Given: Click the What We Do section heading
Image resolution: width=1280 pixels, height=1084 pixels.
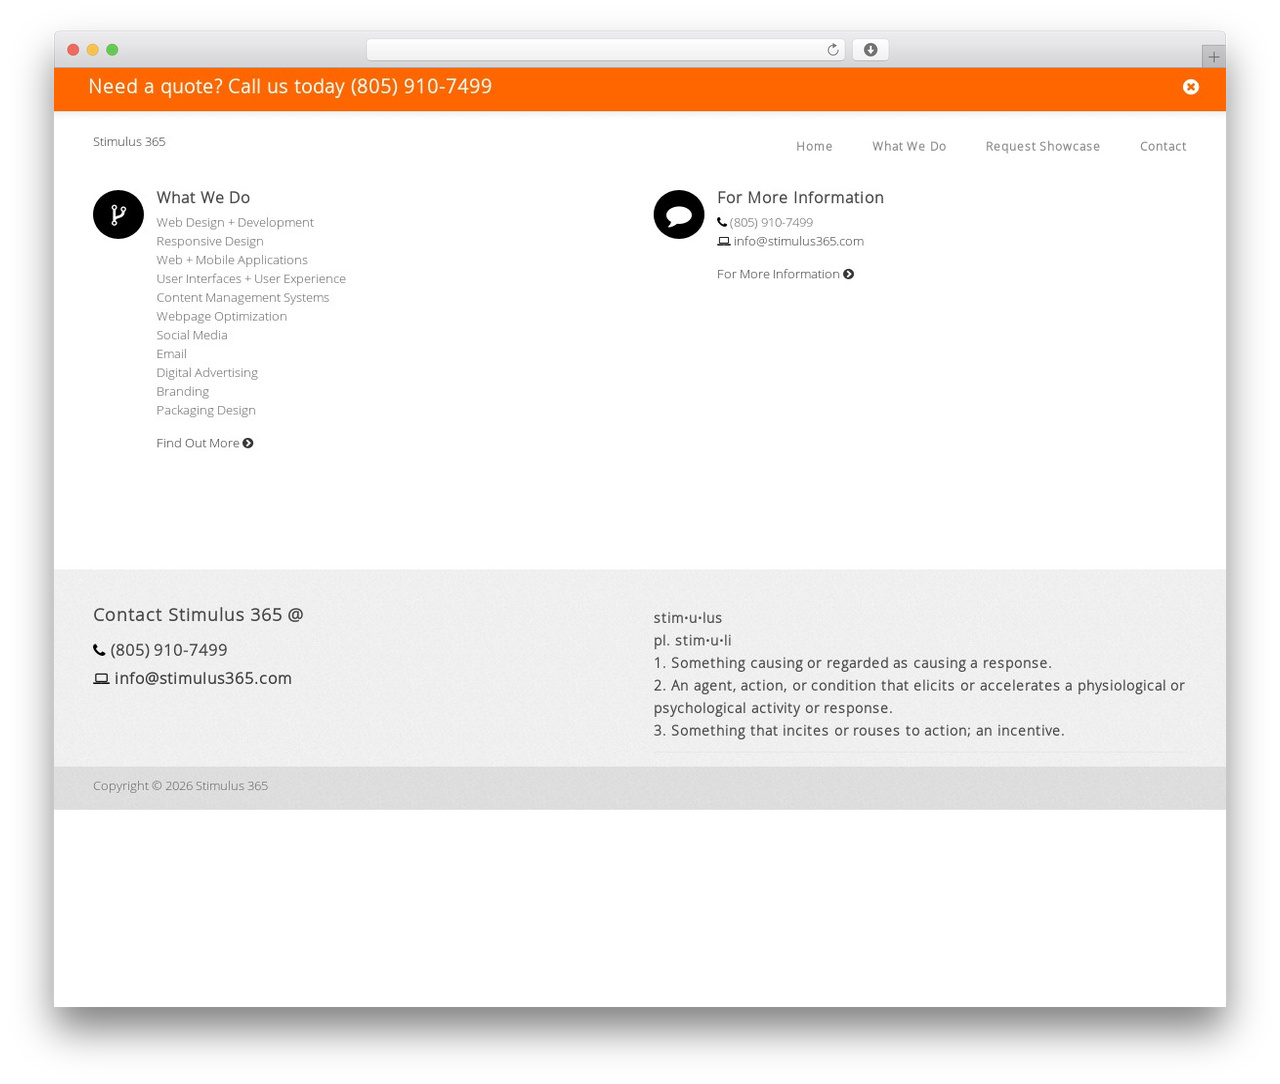Looking at the screenshot, I should pyautogui.click(x=203, y=198).
